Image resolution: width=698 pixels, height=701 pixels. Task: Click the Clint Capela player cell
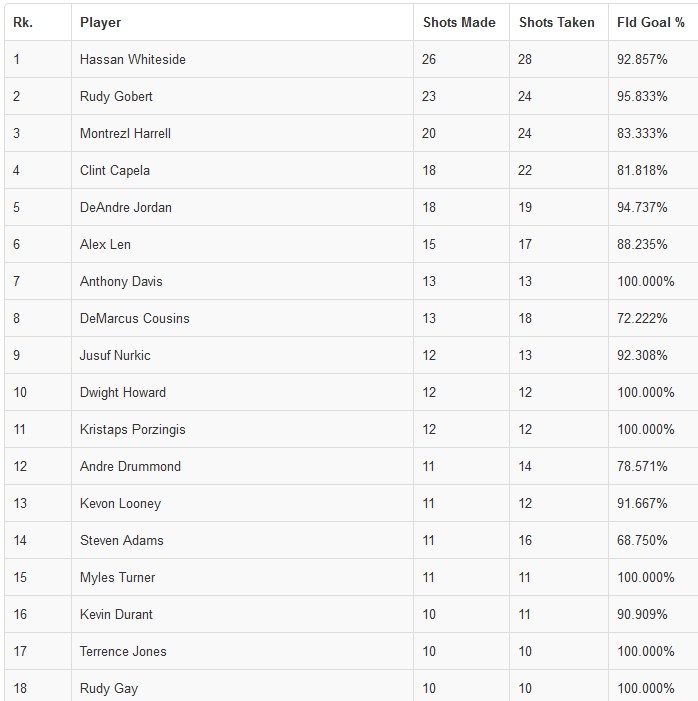(115, 170)
